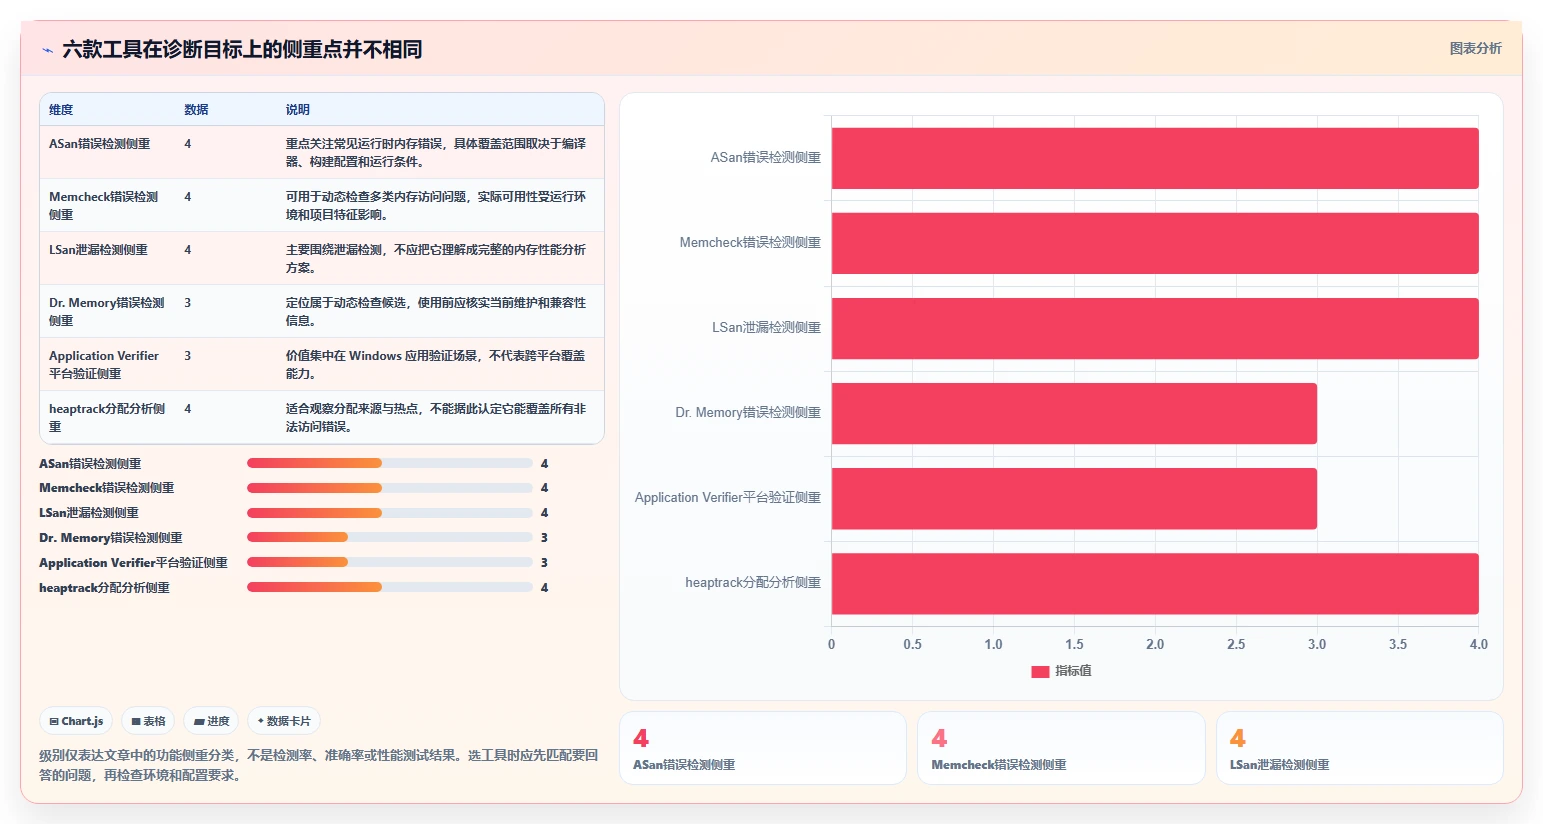Click value 3 in the Application Verifier table row
Screen dimensions: 1543x824
tap(188, 356)
